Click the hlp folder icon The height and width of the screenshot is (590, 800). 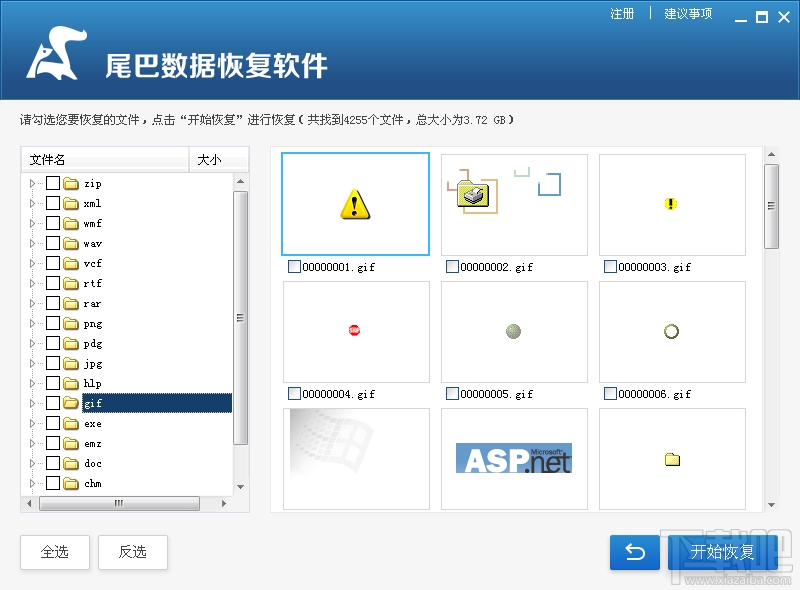pos(71,383)
